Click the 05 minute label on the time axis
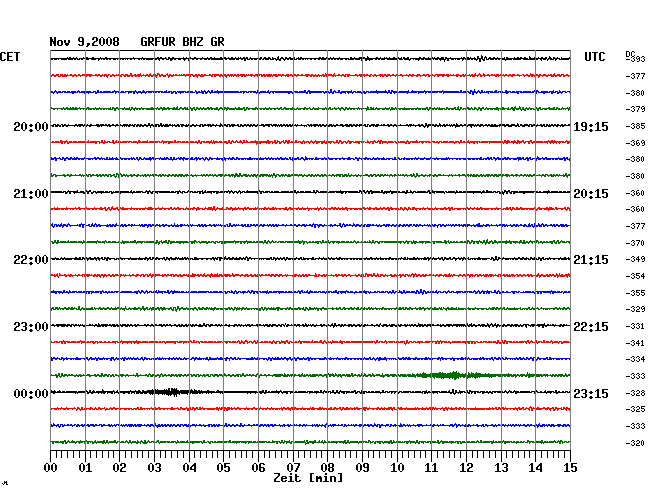The height and width of the screenshot is (494, 650). pyautogui.click(x=223, y=467)
